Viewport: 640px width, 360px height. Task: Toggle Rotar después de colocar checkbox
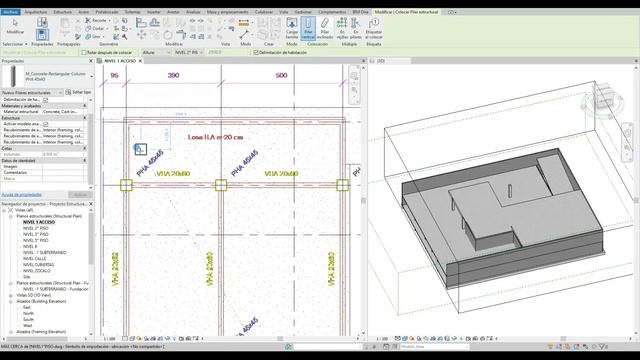(x=84, y=52)
